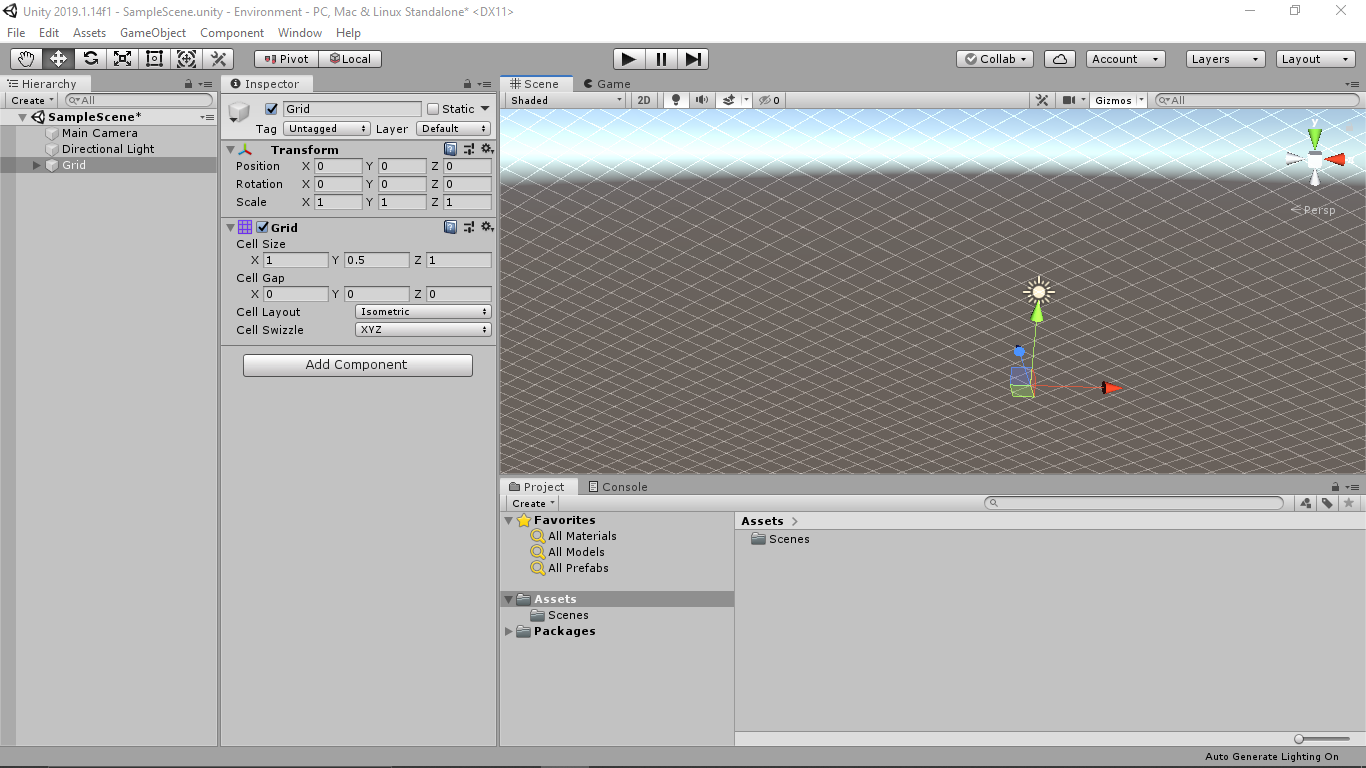Screen dimensions: 1366x768
Task: Select the combined Transform tool
Action: [x=187, y=59]
